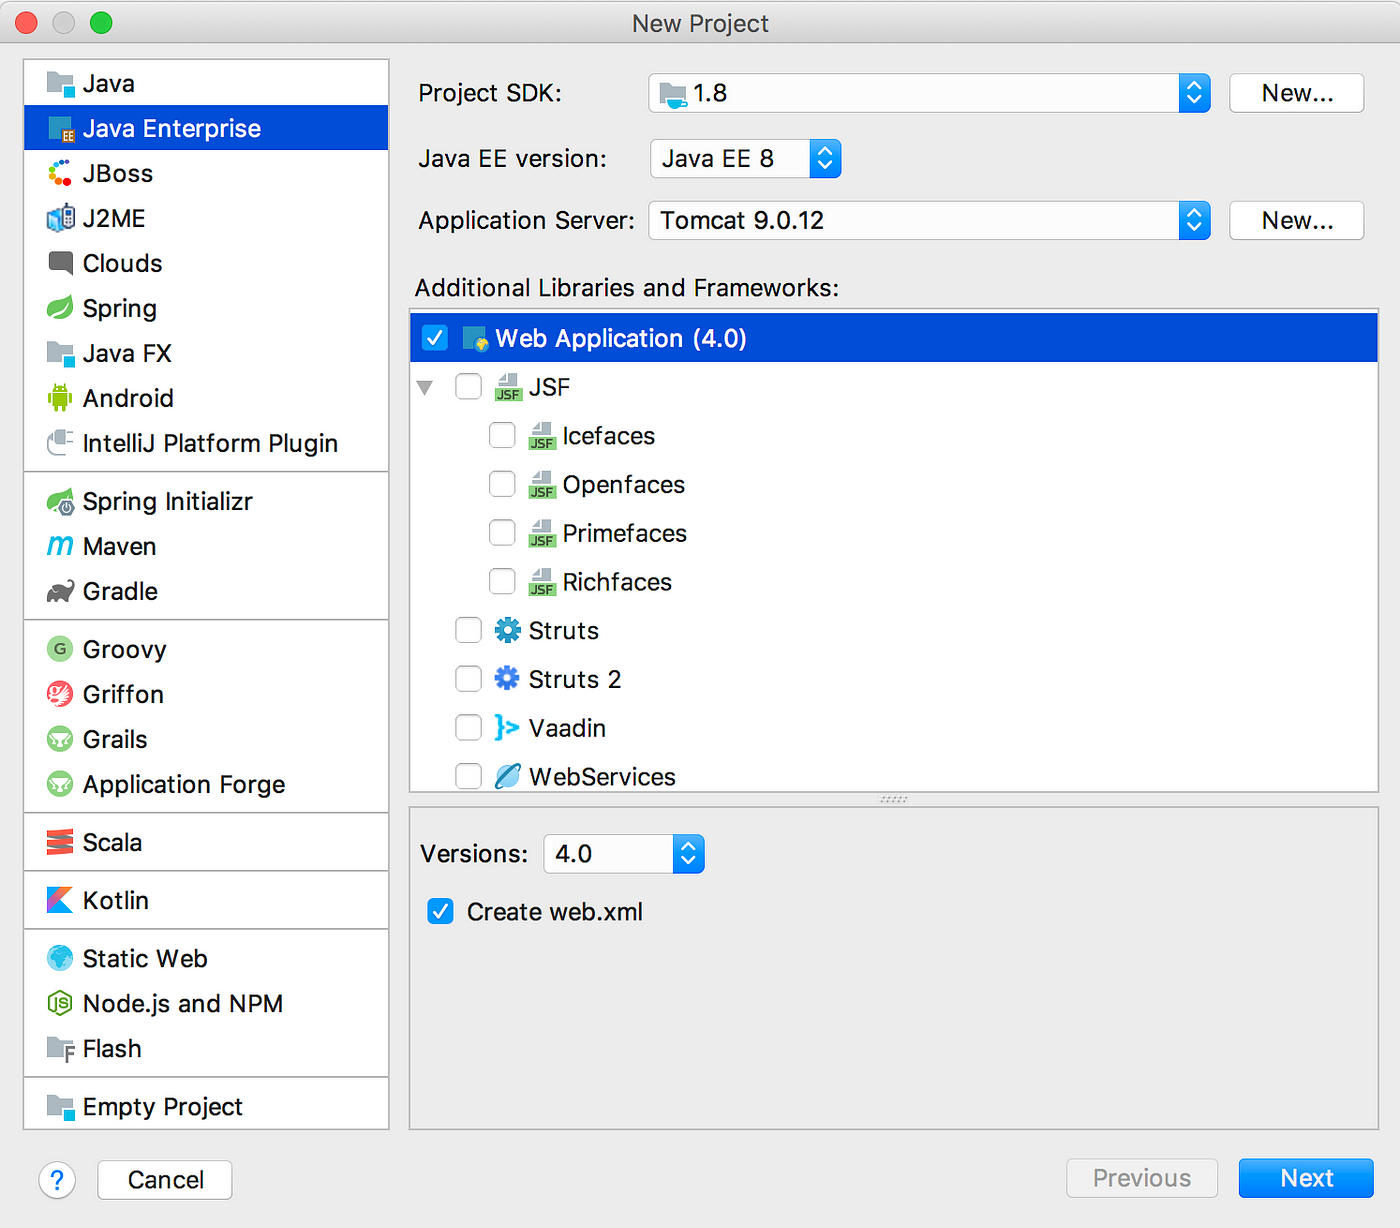Select the Application Forge icon
The width and height of the screenshot is (1400, 1228).
[x=60, y=785]
